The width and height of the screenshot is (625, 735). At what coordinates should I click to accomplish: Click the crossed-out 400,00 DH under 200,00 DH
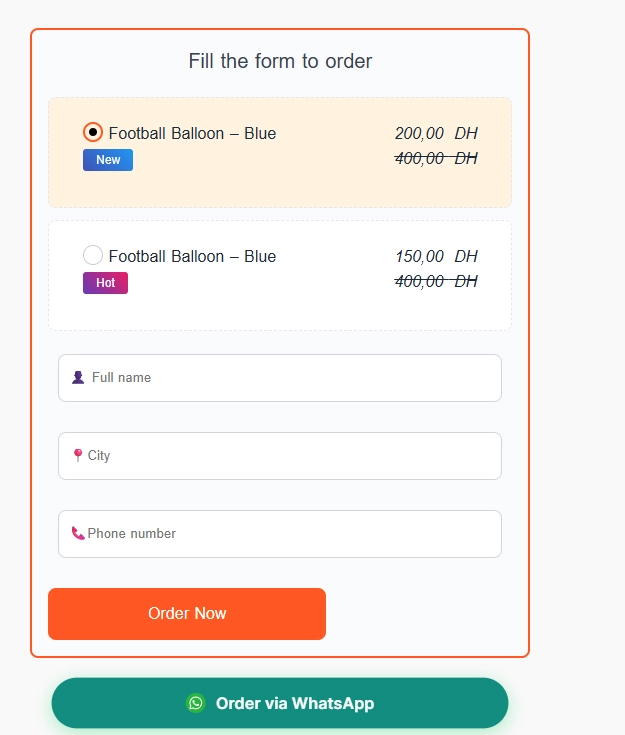(436, 158)
